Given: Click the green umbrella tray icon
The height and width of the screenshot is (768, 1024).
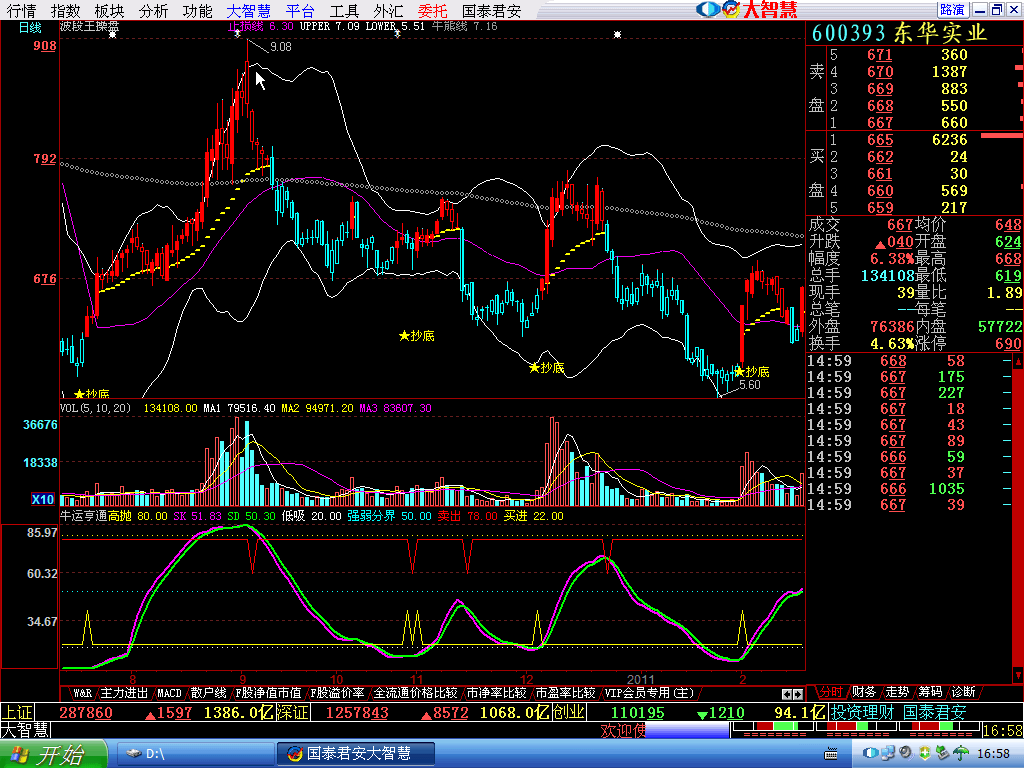Looking at the screenshot, I should 960,753.
